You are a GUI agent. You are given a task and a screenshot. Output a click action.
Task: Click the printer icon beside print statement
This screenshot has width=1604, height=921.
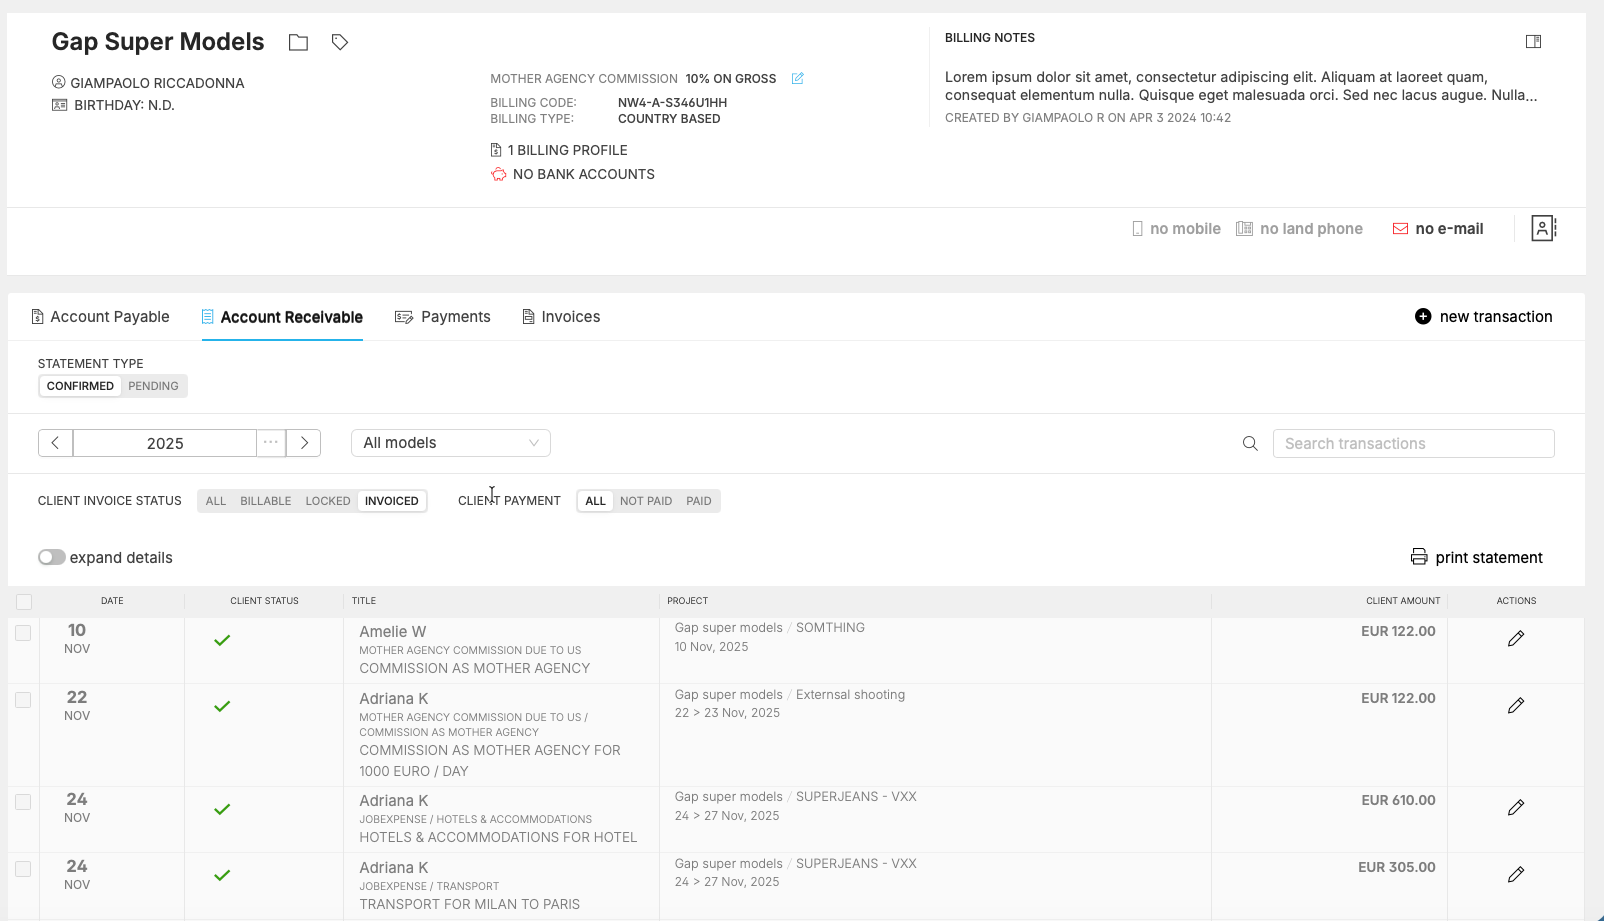click(x=1417, y=557)
